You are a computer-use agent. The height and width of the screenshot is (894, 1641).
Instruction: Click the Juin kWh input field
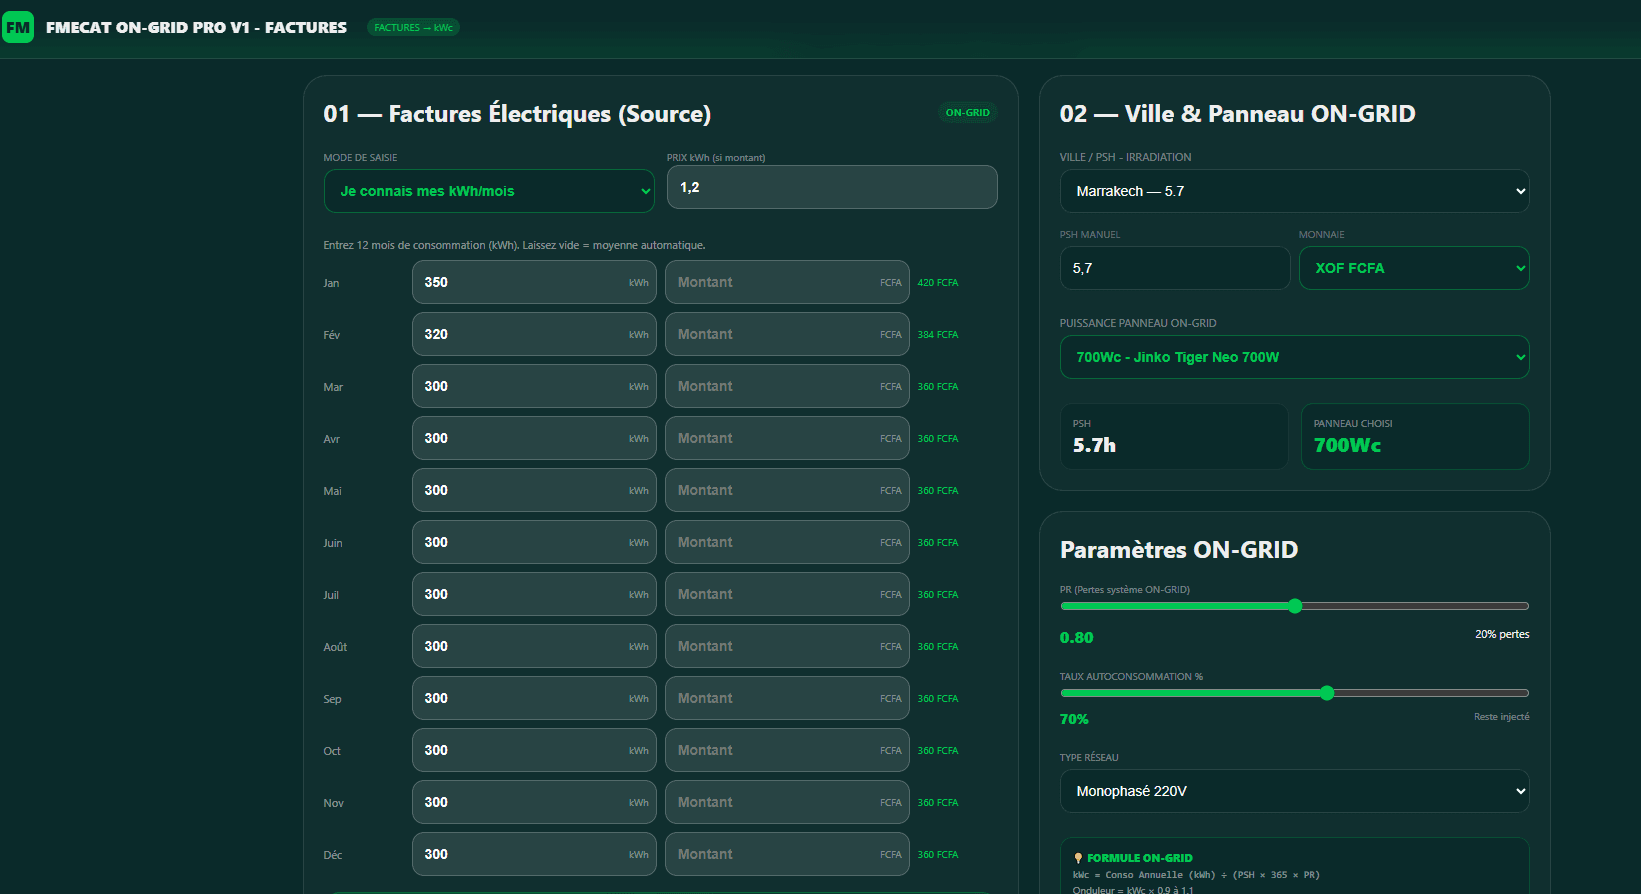[x=534, y=542]
